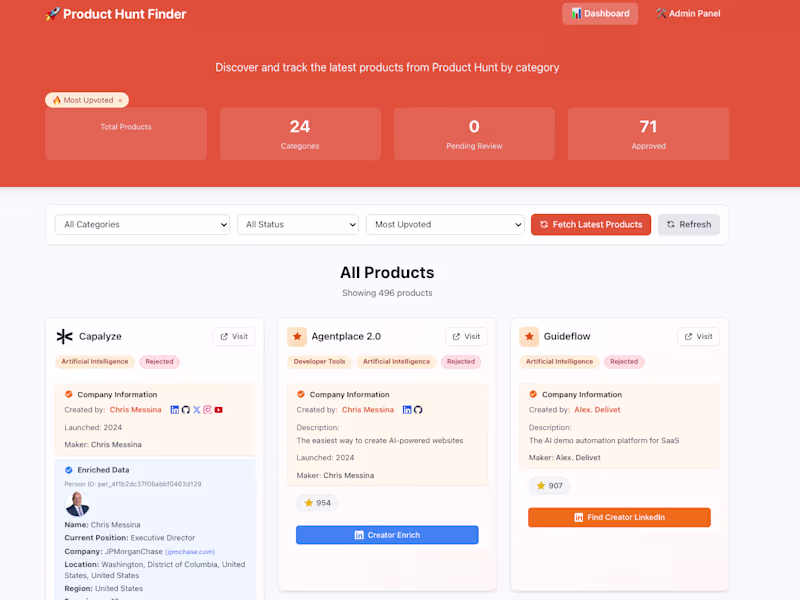The width and height of the screenshot is (800, 600).
Task: Click Developer Tools tag on Agentplace 2.0
Action: pos(319,362)
